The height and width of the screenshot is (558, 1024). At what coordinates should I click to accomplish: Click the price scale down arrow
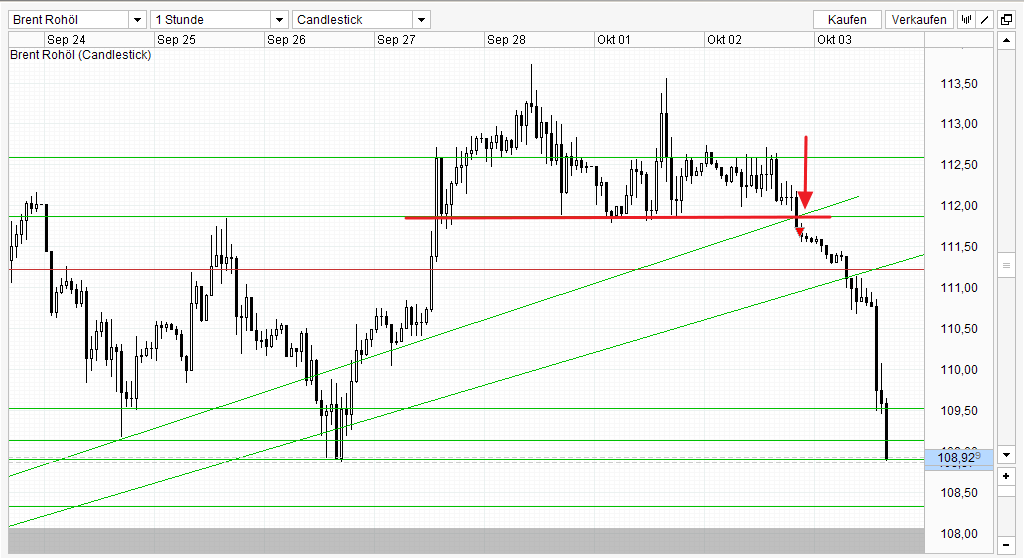pyautogui.click(x=1006, y=455)
